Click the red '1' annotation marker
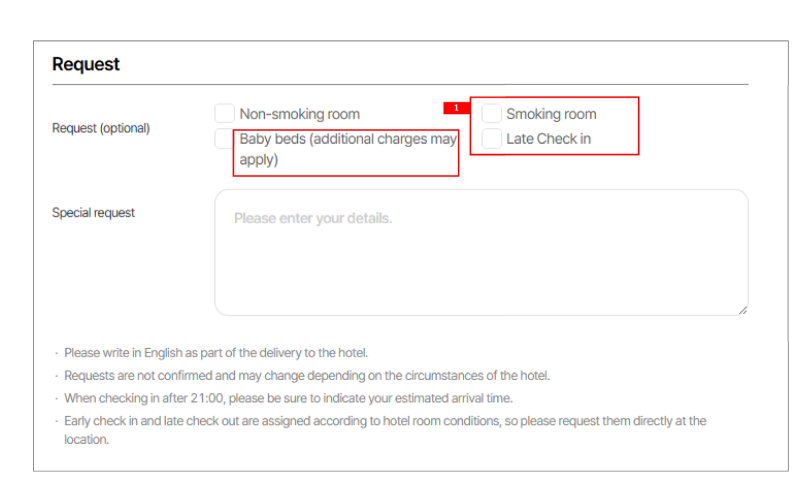The height and width of the screenshot is (492, 797). click(x=456, y=108)
